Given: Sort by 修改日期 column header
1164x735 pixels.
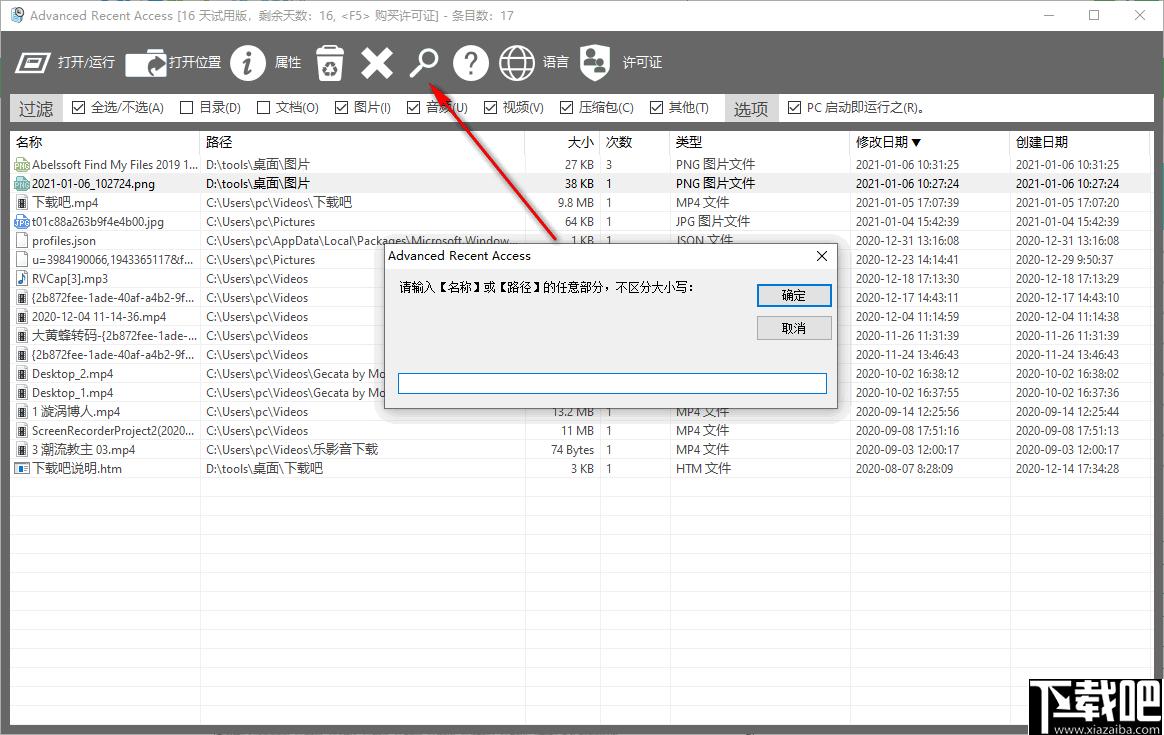Looking at the screenshot, I should coord(930,142).
